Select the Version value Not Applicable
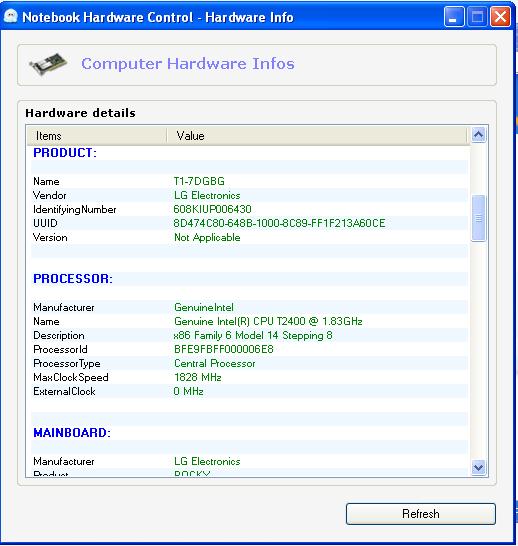The height and width of the screenshot is (546, 518). pyautogui.click(x=207, y=237)
